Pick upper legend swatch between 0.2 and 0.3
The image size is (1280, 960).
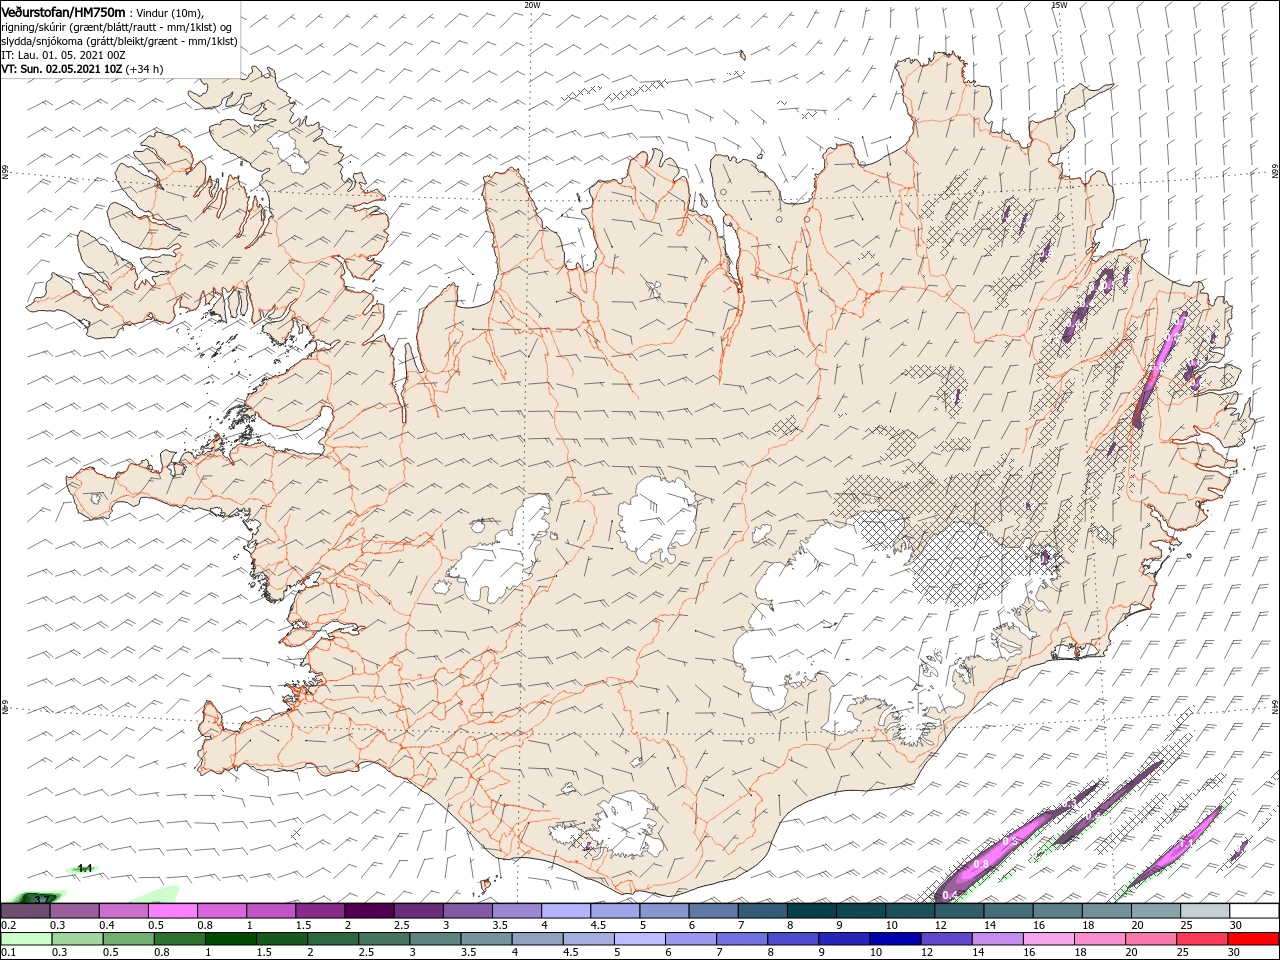click(x=26, y=911)
